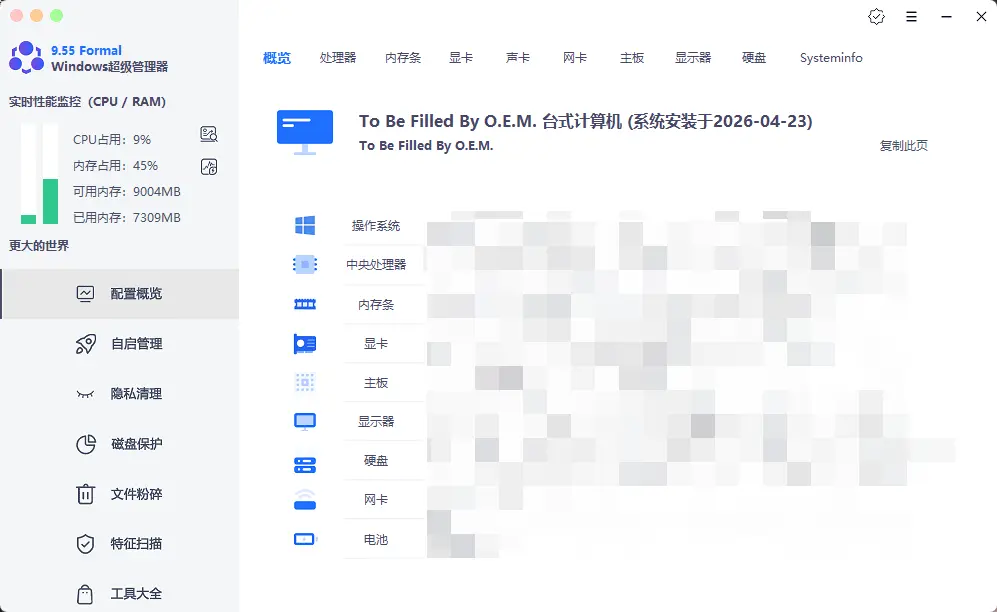Click the monitor icon for 显示器
The height and width of the screenshot is (612, 997).
tap(305, 421)
